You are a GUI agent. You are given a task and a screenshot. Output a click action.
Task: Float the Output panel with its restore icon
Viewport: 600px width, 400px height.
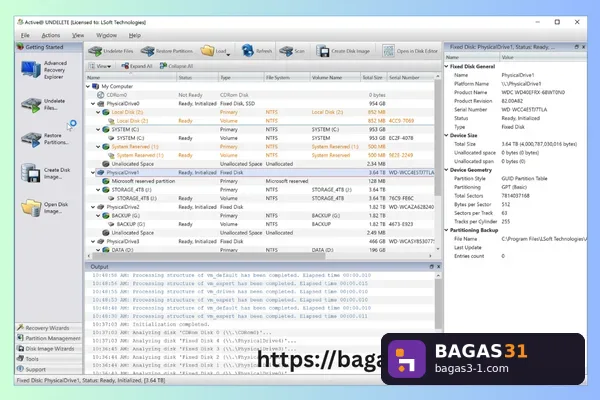click(x=432, y=266)
